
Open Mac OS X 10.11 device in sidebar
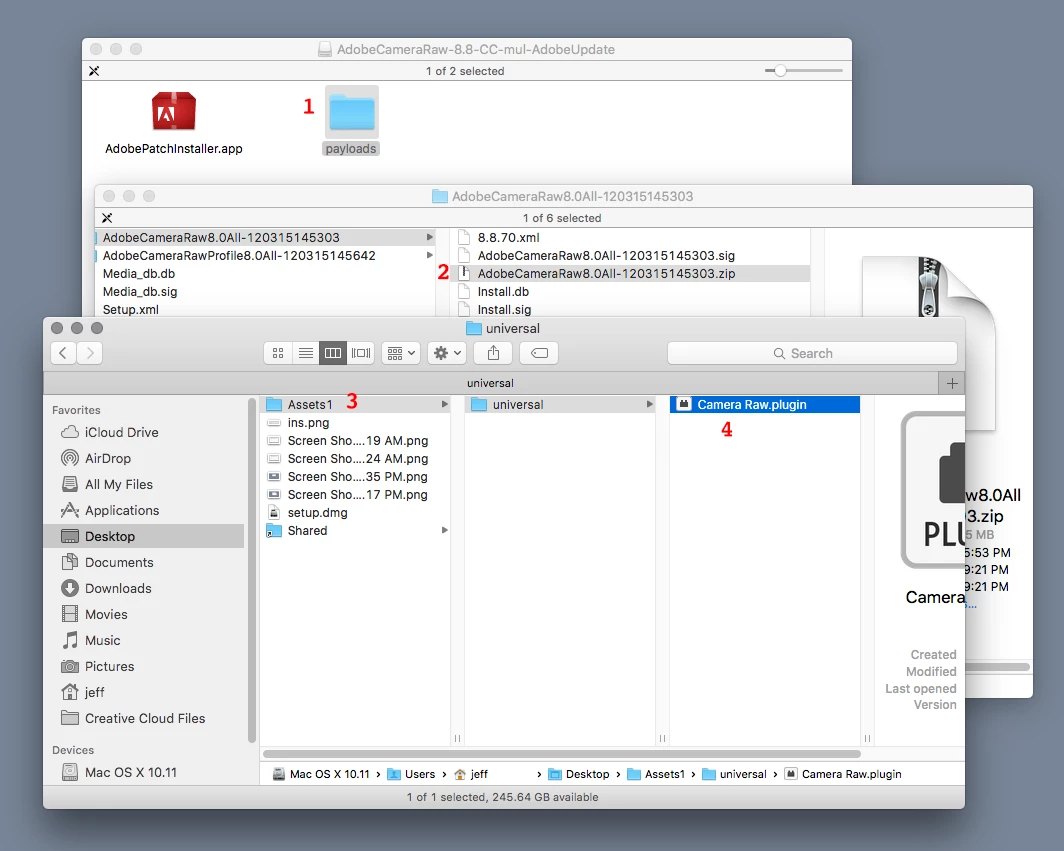(144, 772)
